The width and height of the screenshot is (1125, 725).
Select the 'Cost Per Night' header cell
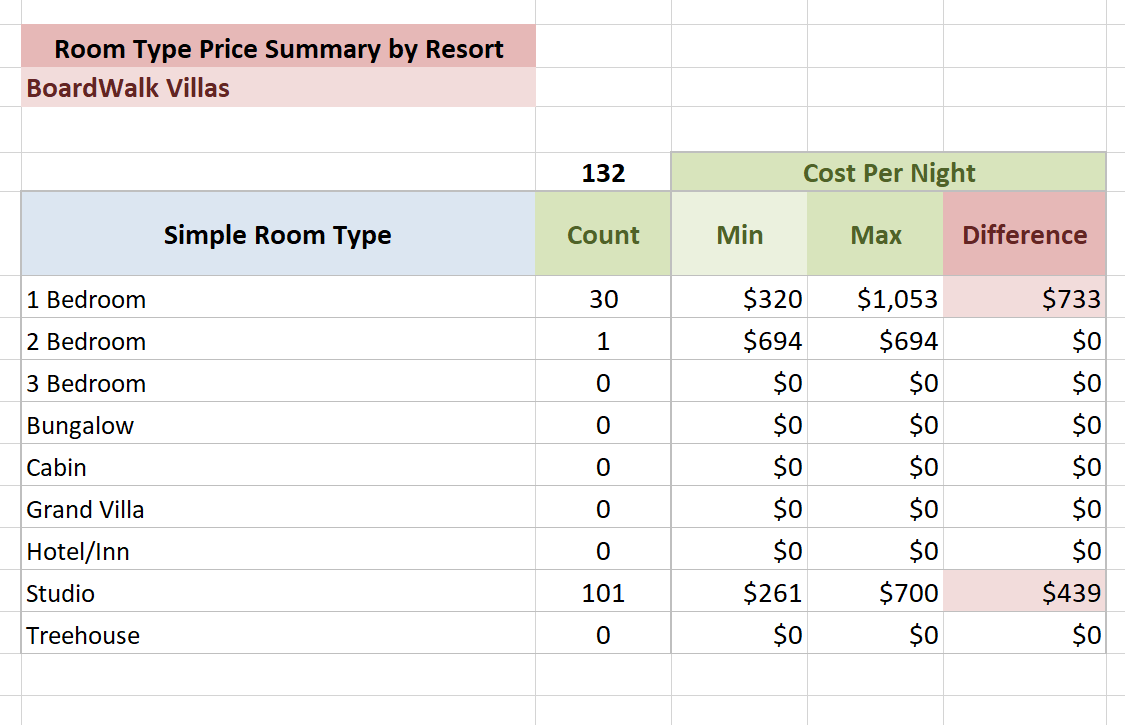889,173
